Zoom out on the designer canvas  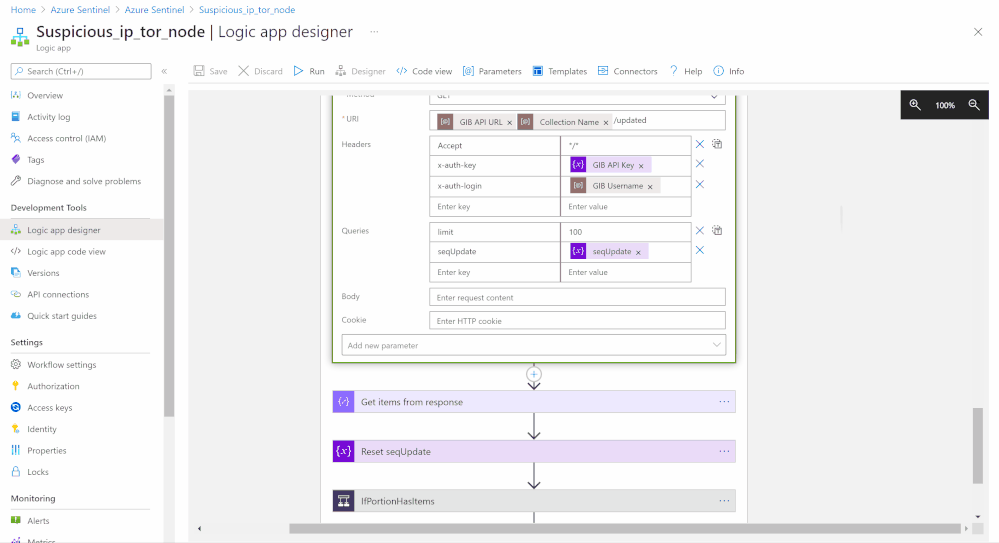pos(974,105)
